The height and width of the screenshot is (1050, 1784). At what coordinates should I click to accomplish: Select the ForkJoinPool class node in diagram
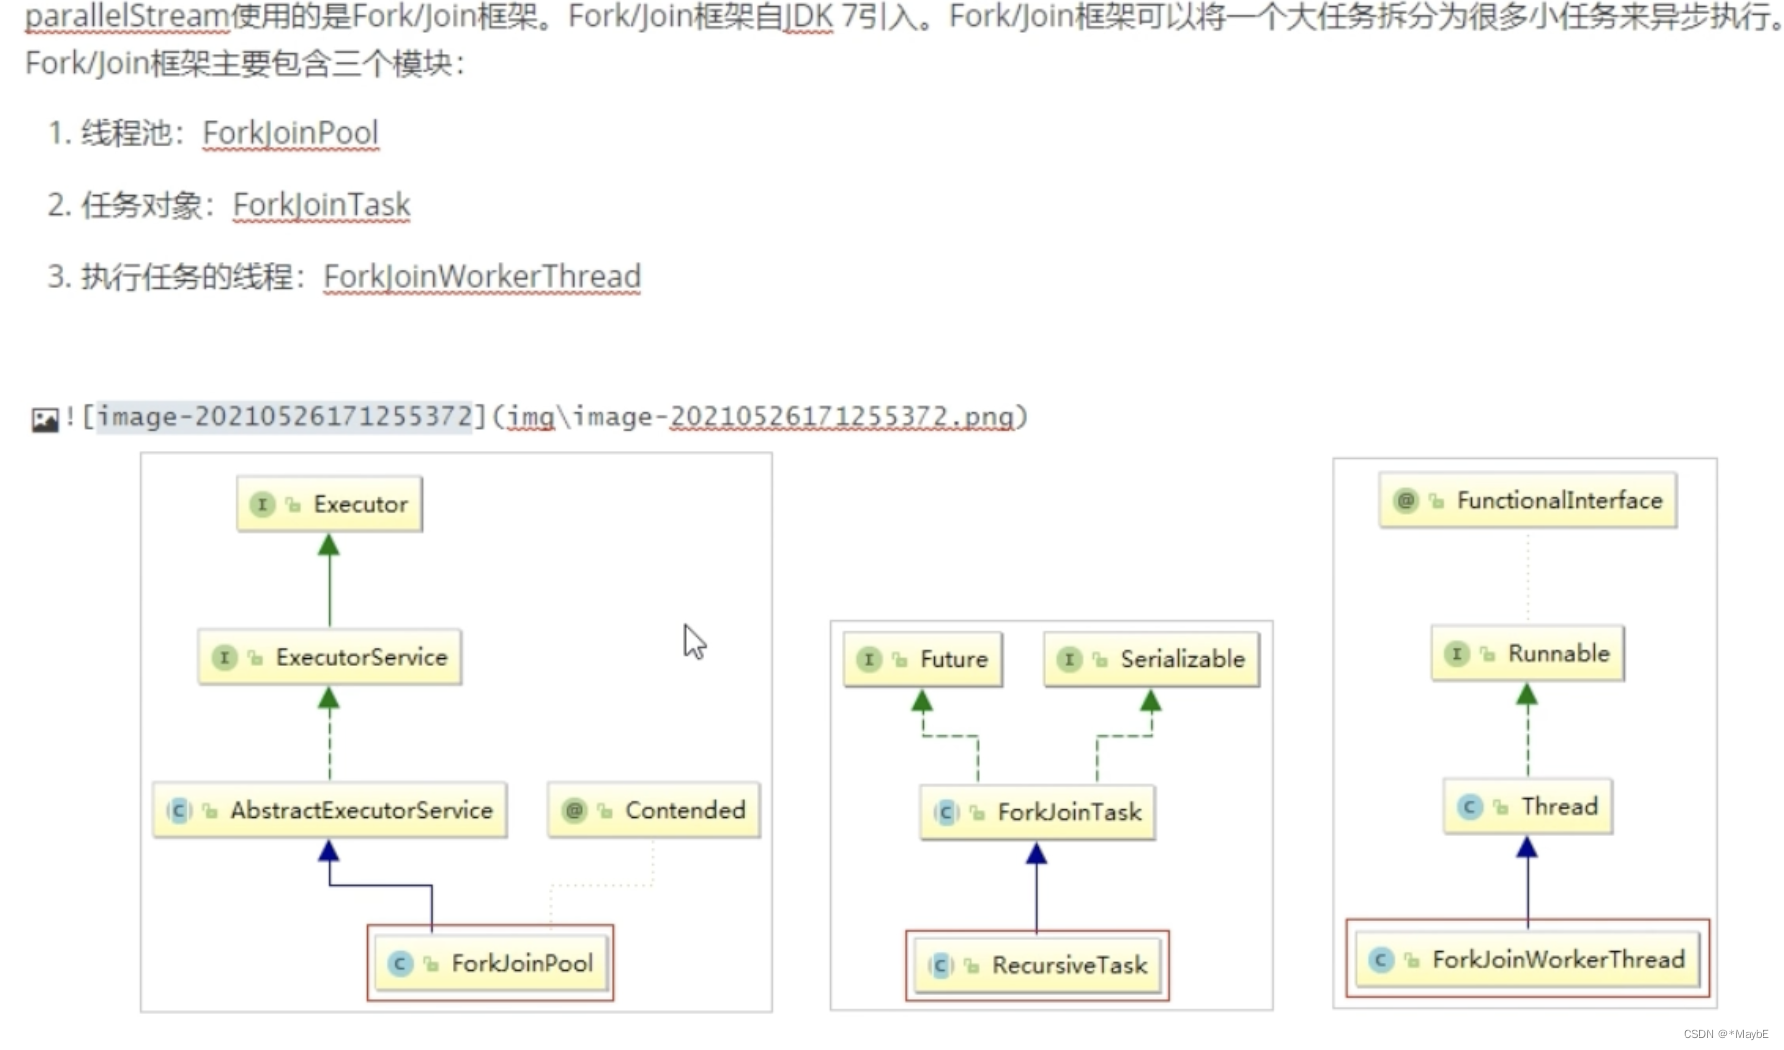tap(491, 963)
